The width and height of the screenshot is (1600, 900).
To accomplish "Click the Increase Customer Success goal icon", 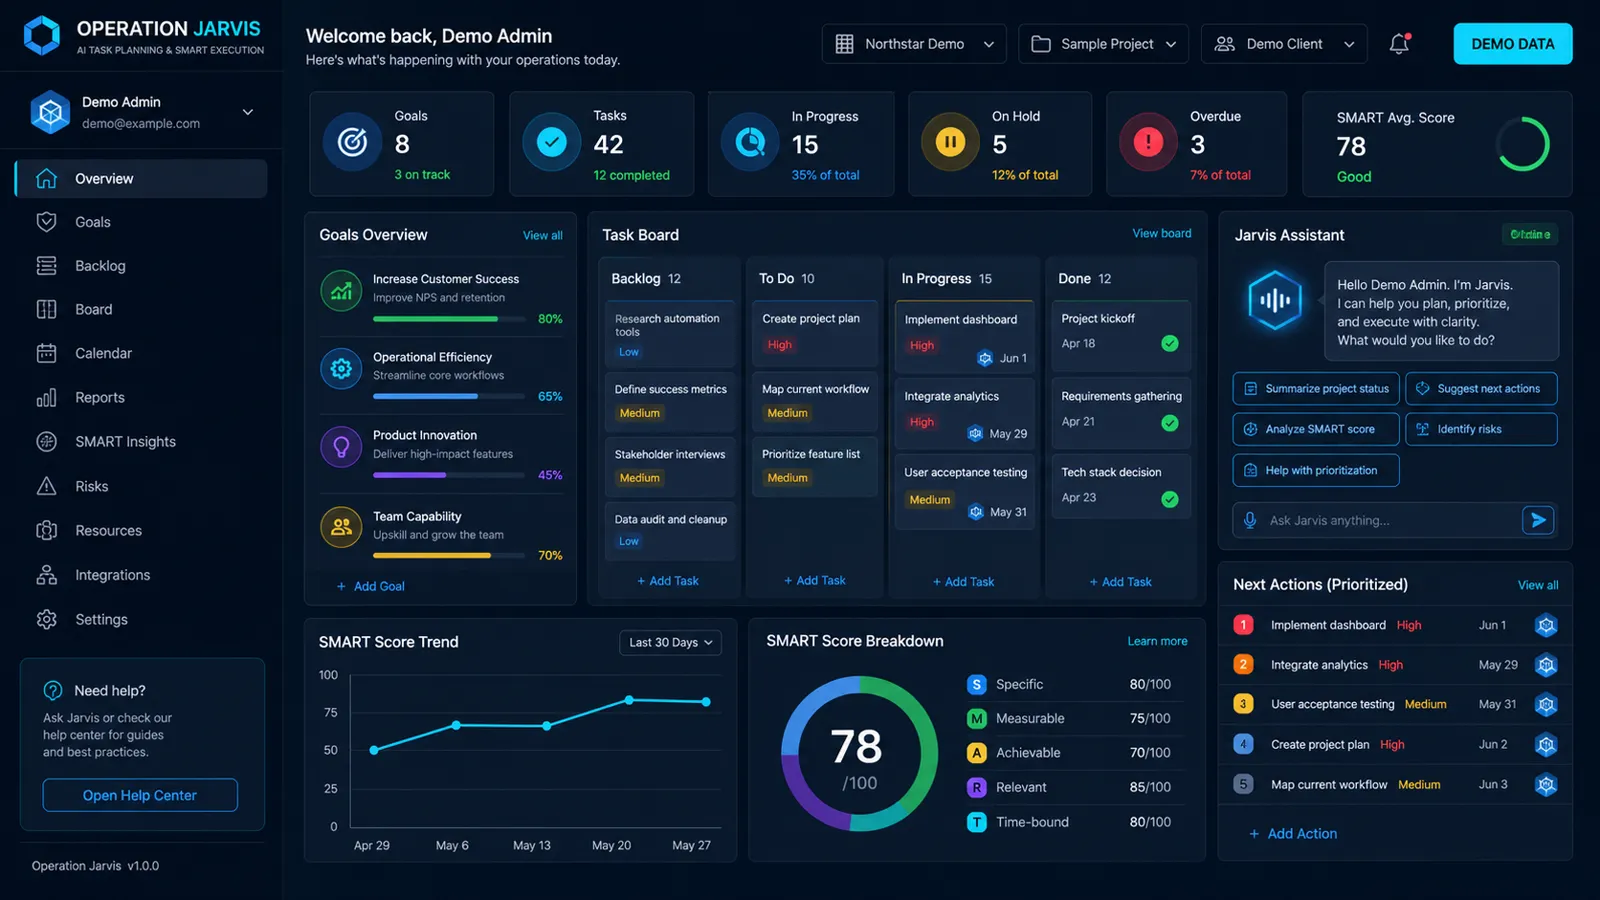I will pyautogui.click(x=341, y=291).
